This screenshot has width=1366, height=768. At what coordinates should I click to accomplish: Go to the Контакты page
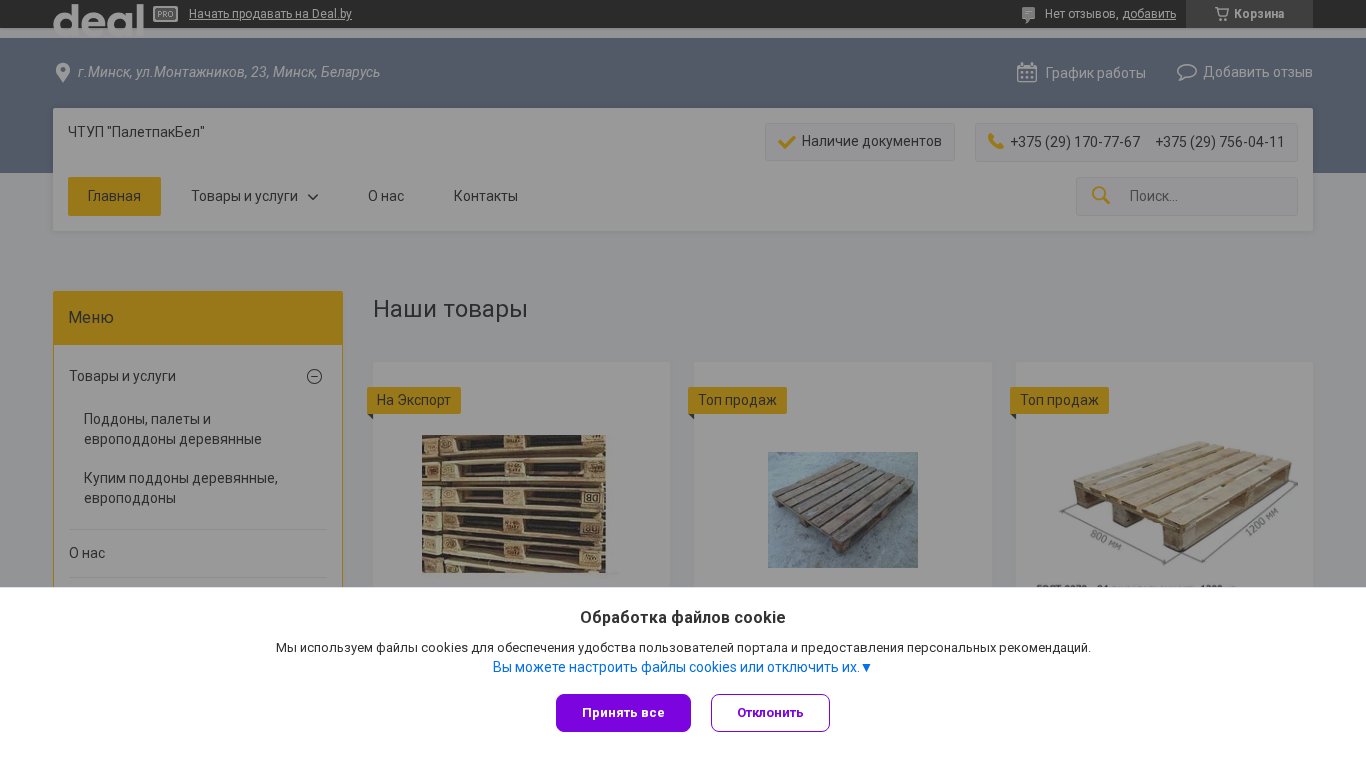pos(485,196)
